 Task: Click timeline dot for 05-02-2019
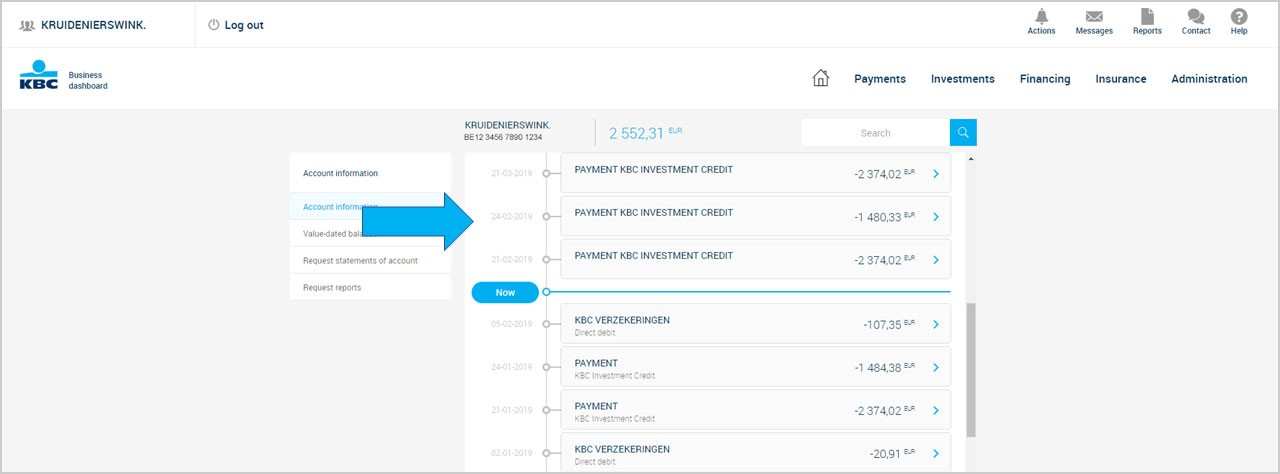point(546,324)
